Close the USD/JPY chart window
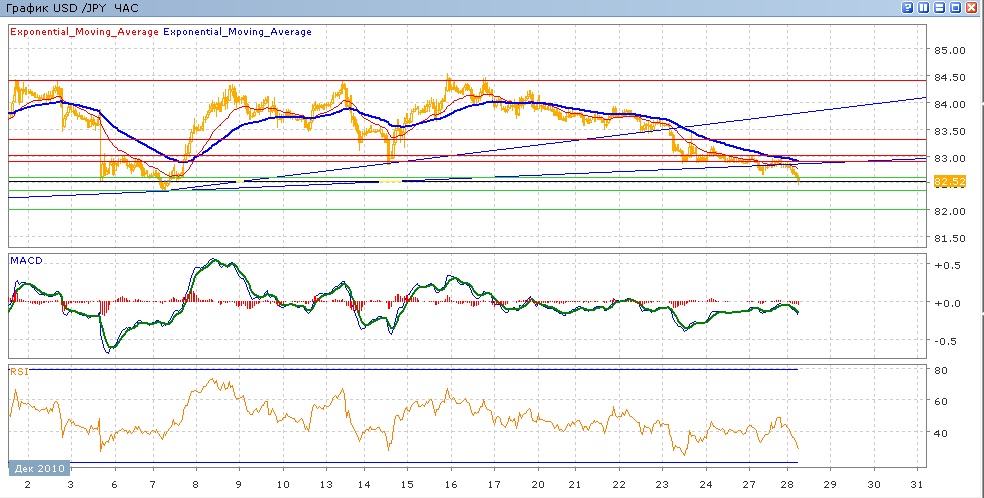The height and width of the screenshot is (498, 984). coord(972,8)
